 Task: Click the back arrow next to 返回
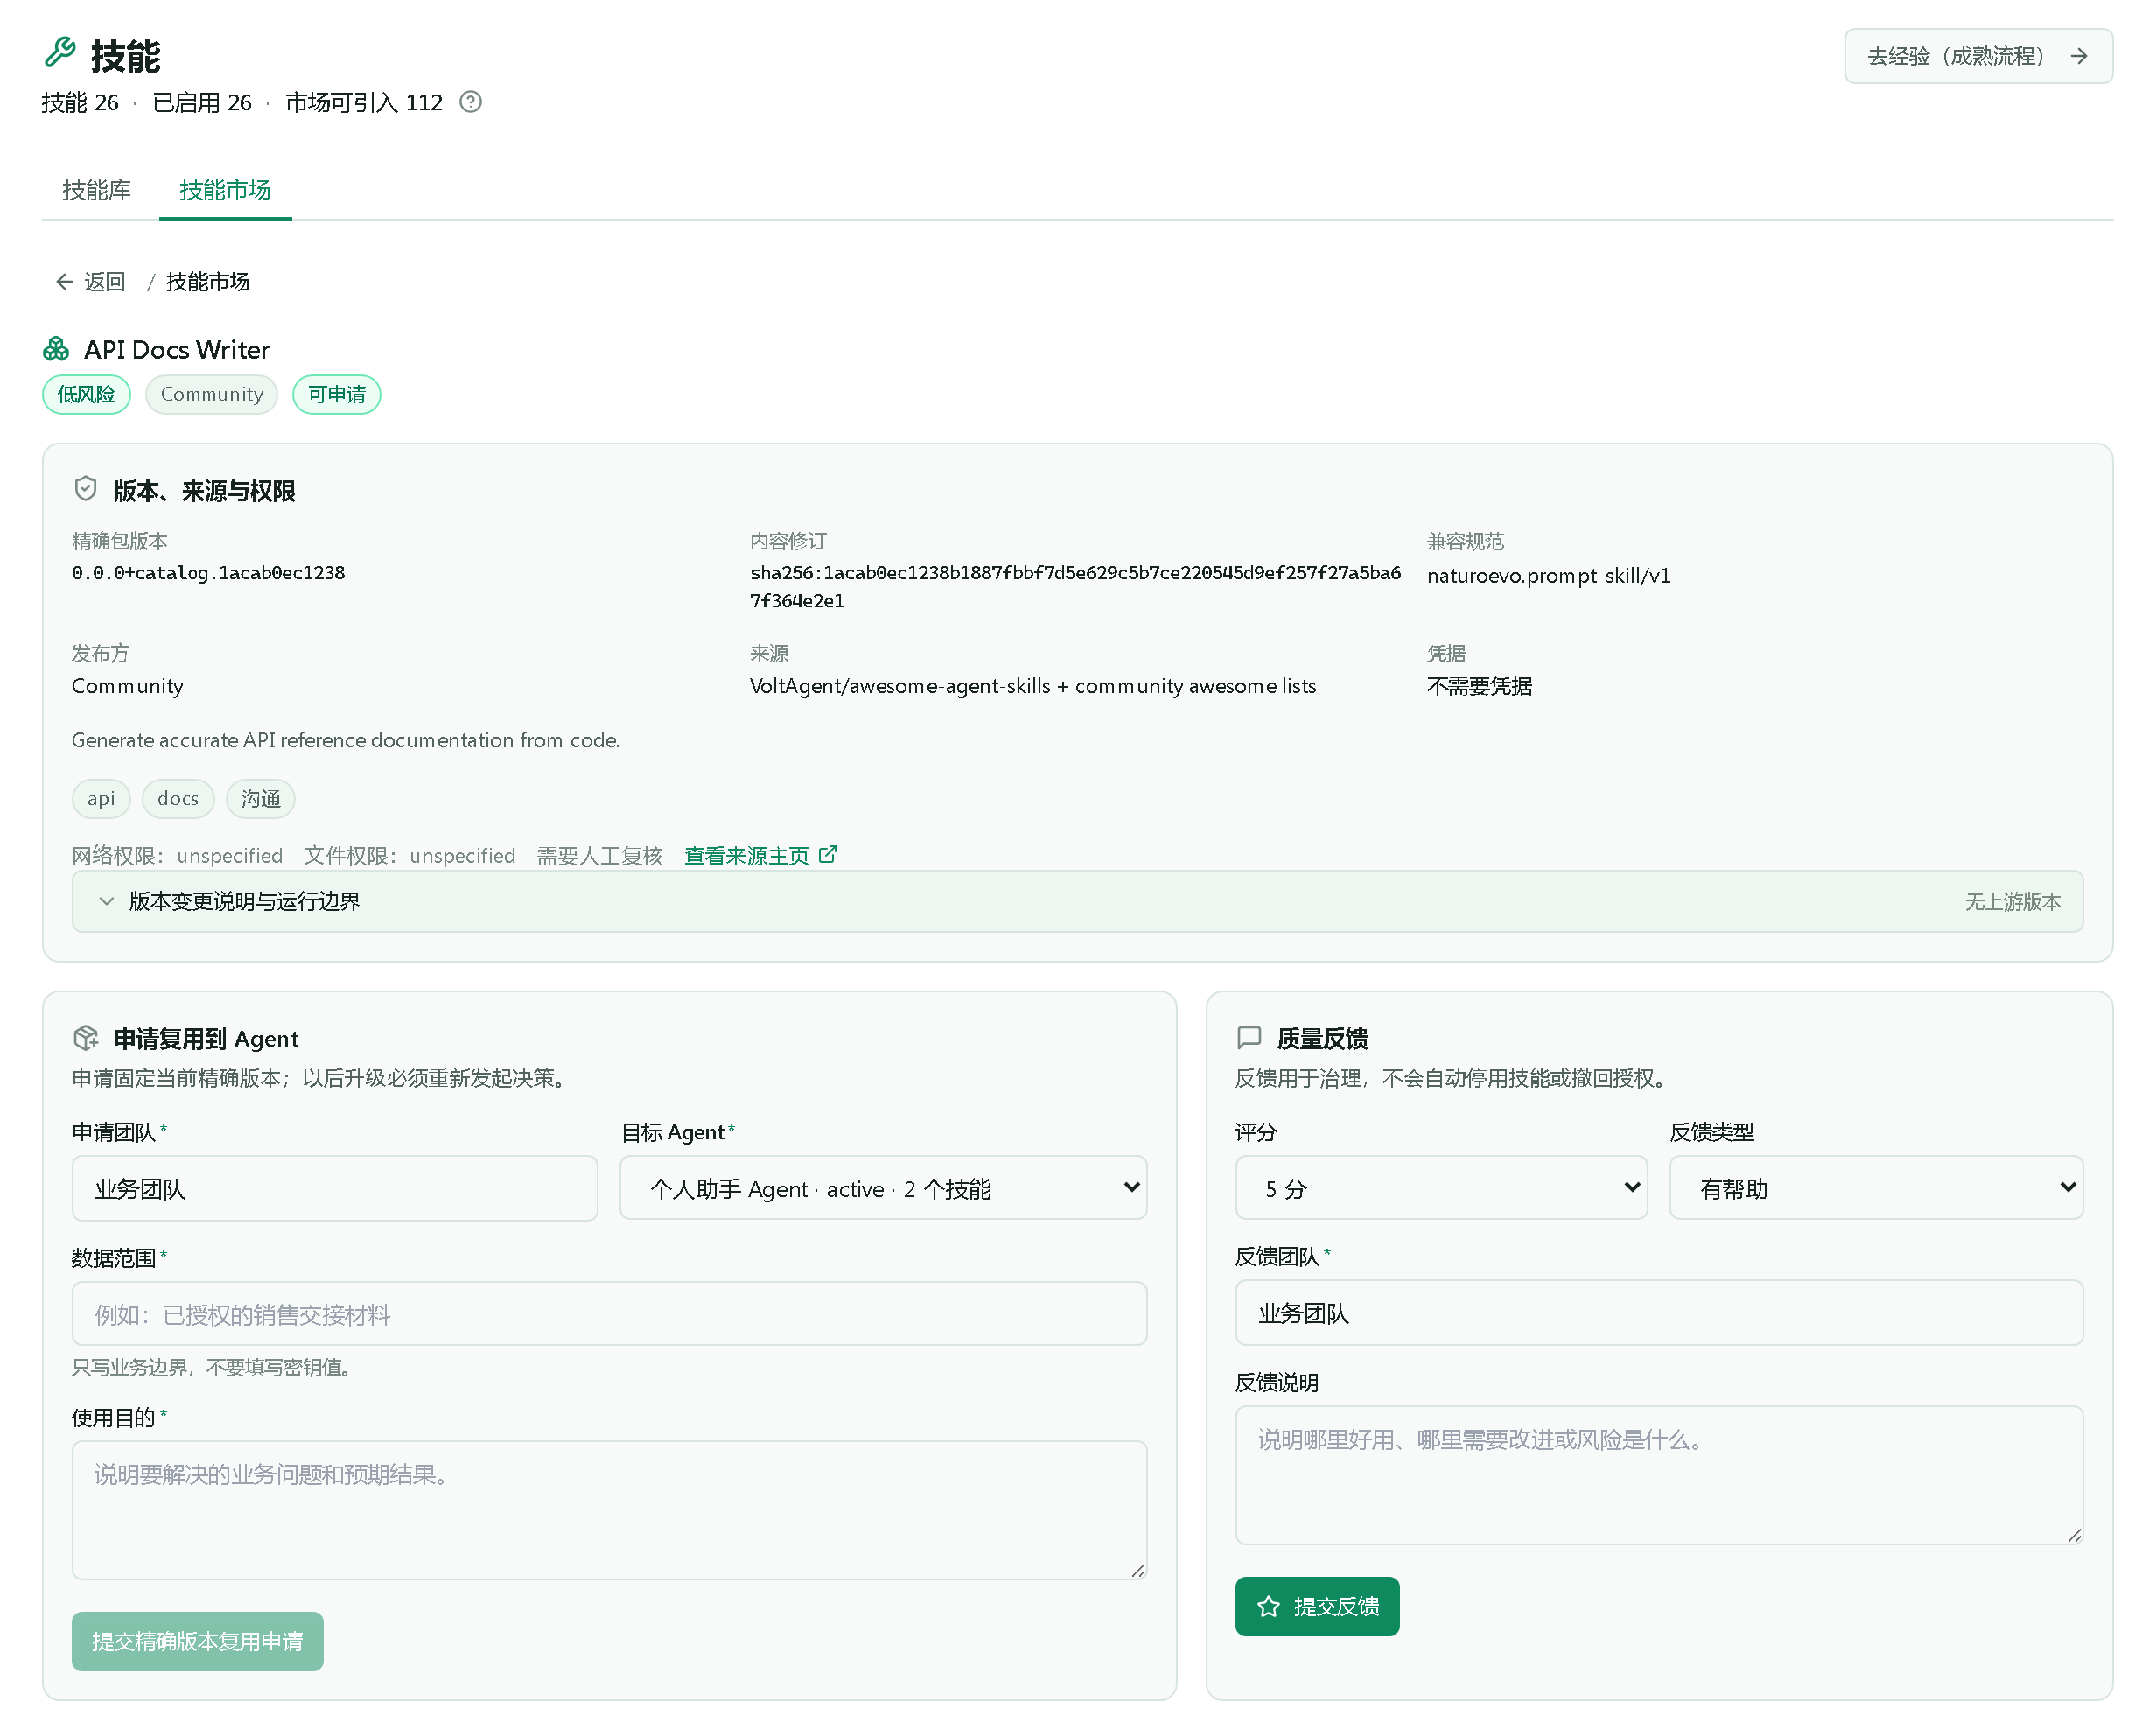[64, 282]
